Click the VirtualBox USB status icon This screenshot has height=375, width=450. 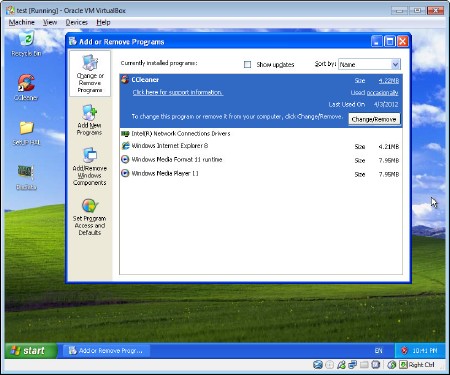point(341,365)
